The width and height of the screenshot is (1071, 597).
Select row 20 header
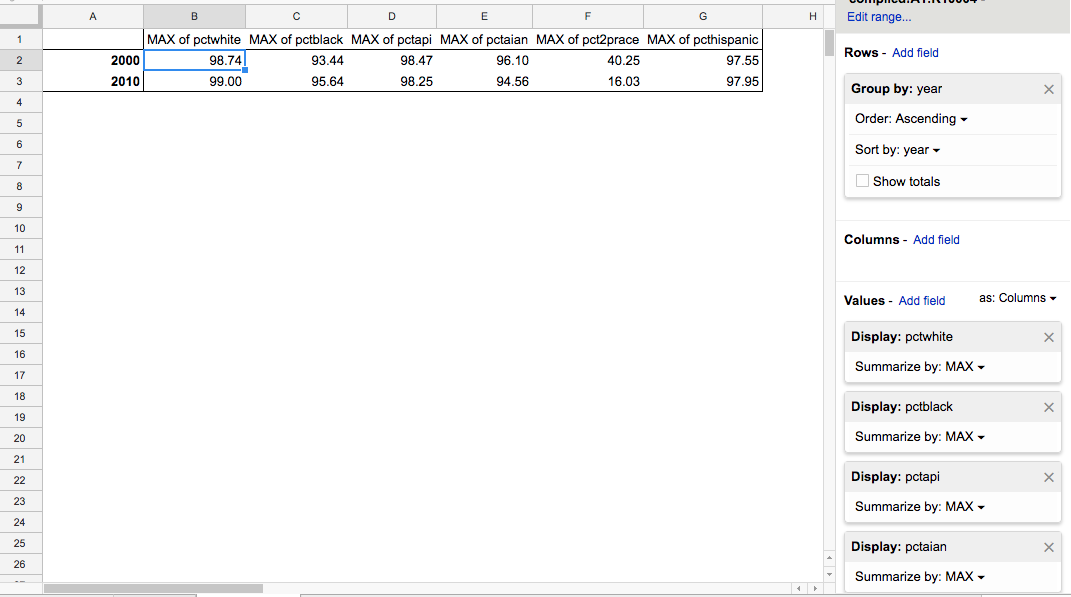19,439
